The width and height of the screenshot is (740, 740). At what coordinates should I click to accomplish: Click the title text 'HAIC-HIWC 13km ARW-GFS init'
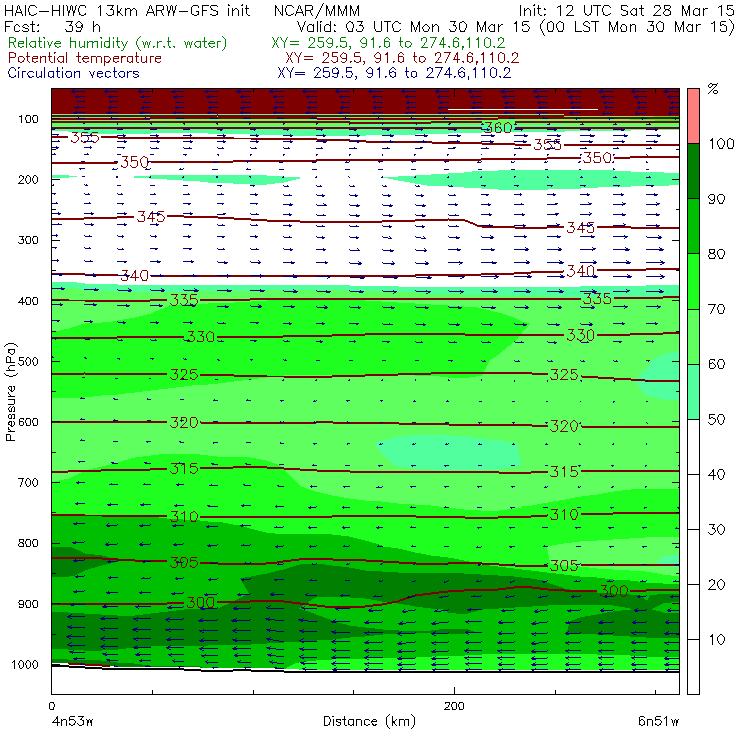tap(127, 10)
